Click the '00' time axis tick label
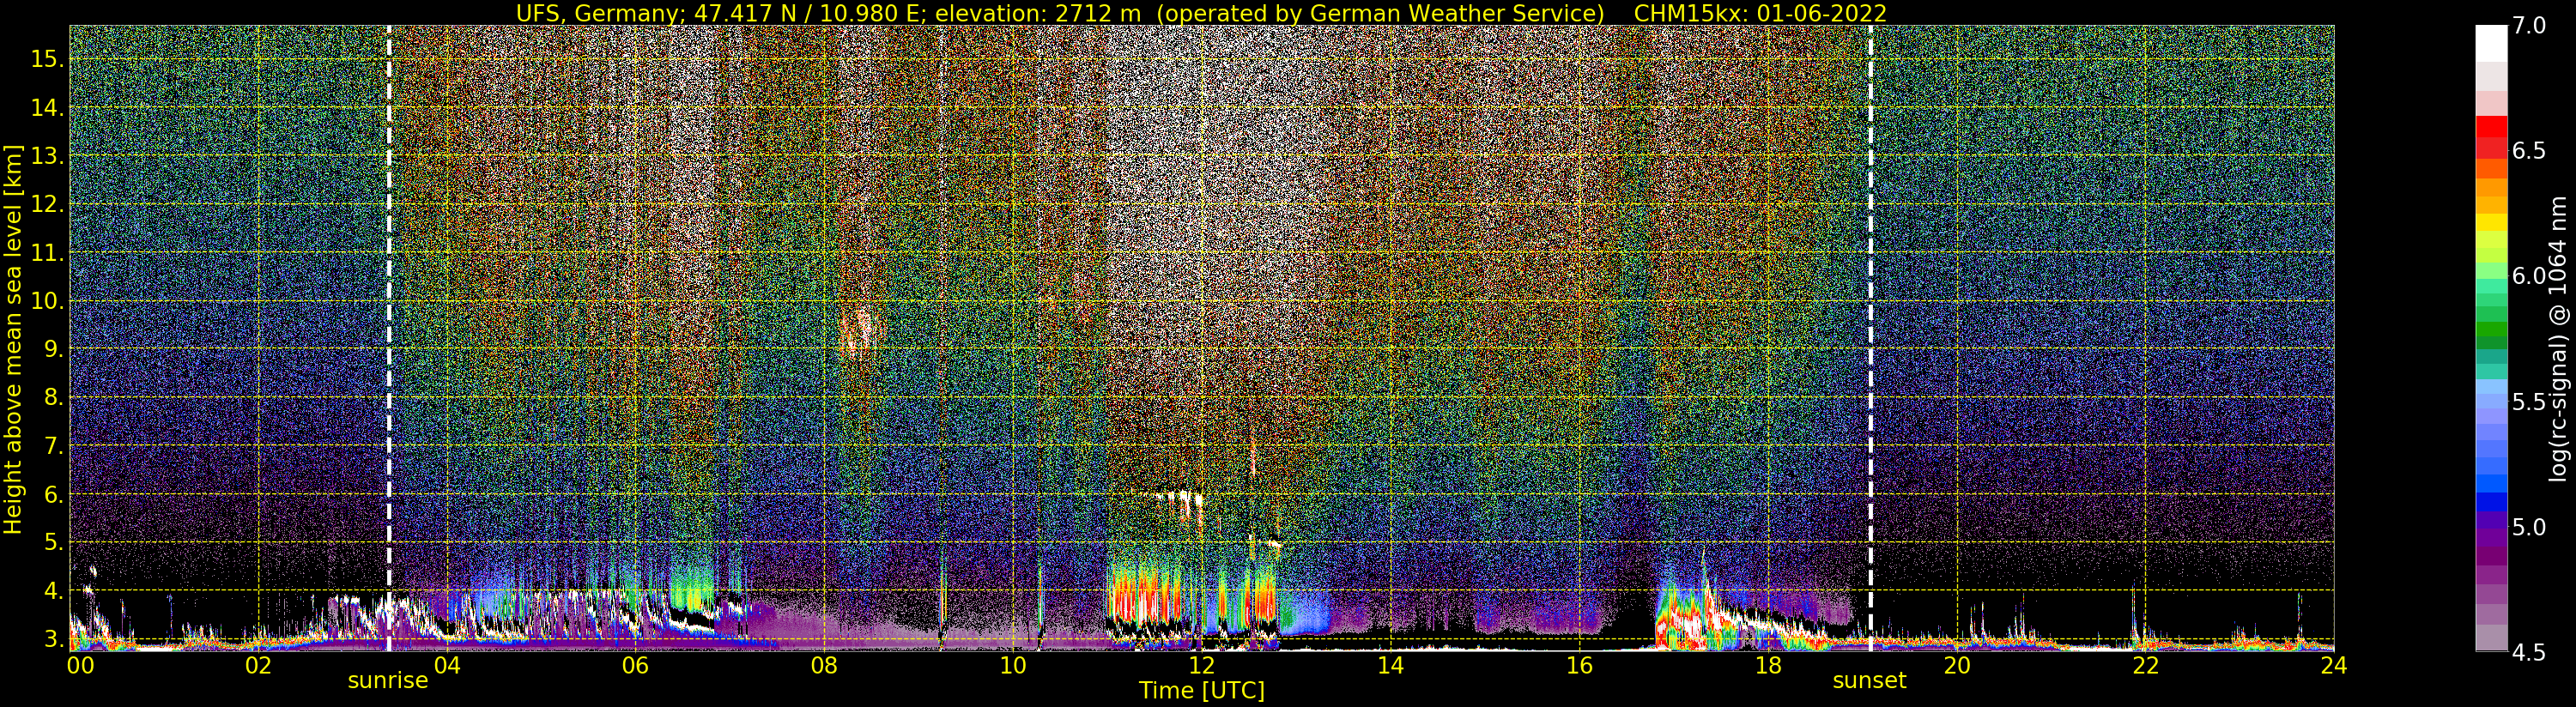 [x=79, y=666]
